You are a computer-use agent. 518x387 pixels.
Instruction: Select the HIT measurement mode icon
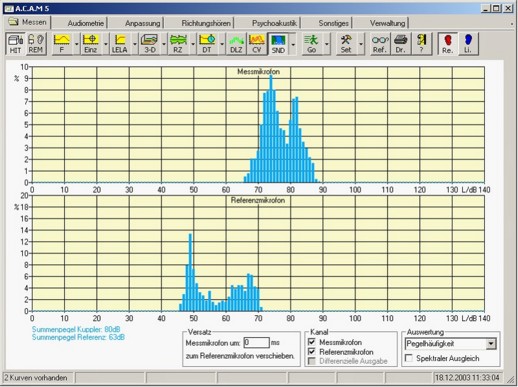pos(15,44)
